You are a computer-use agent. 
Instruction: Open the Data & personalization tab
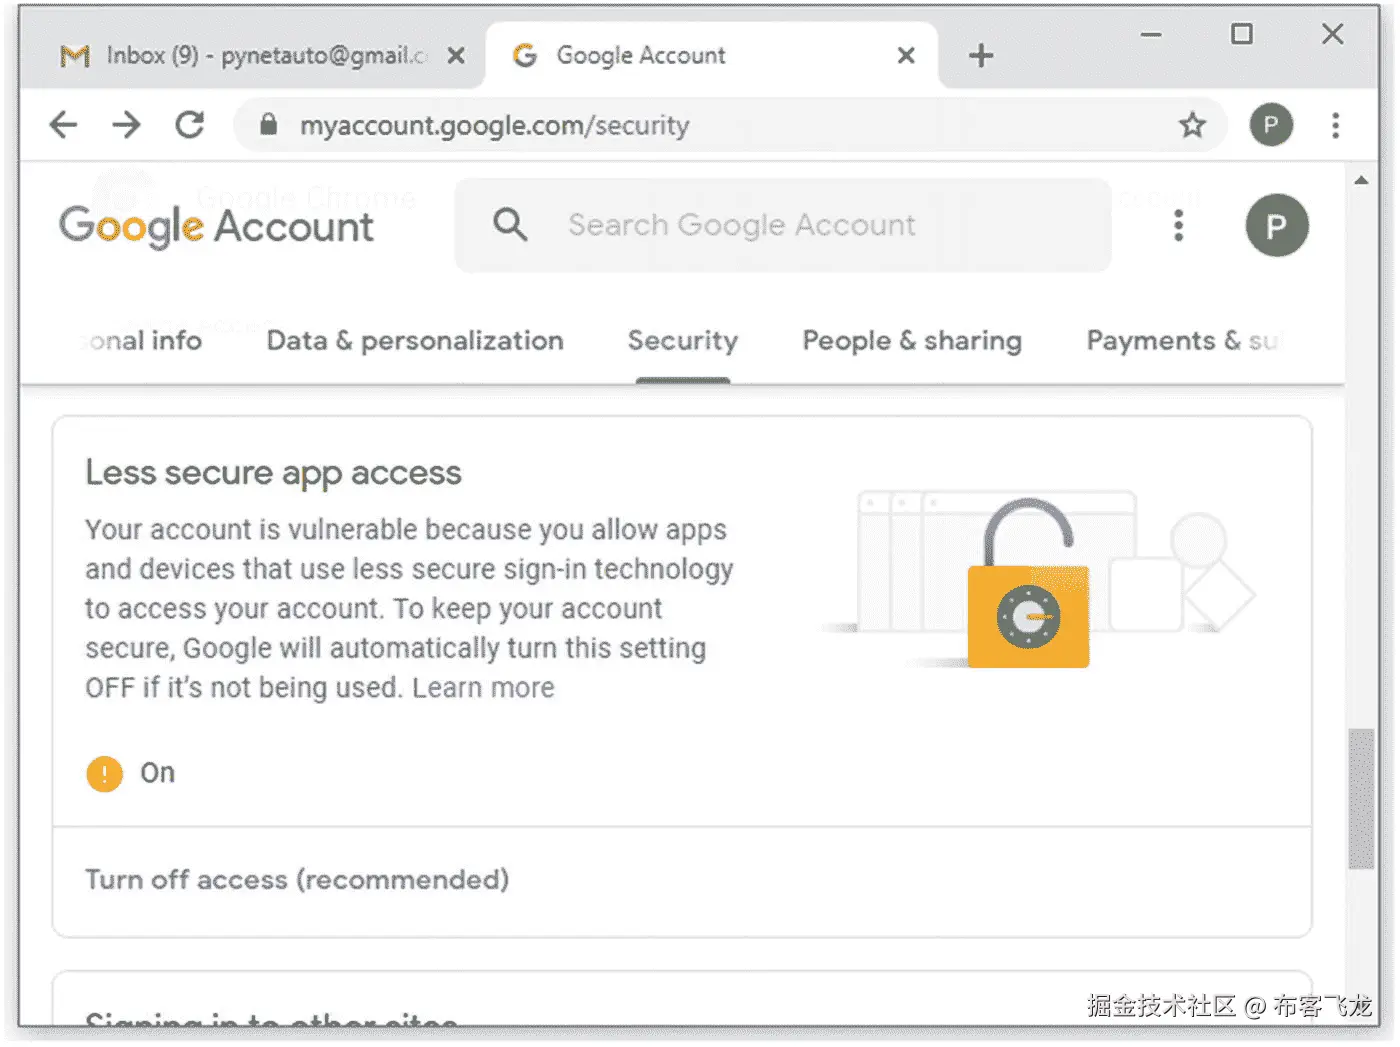(415, 341)
